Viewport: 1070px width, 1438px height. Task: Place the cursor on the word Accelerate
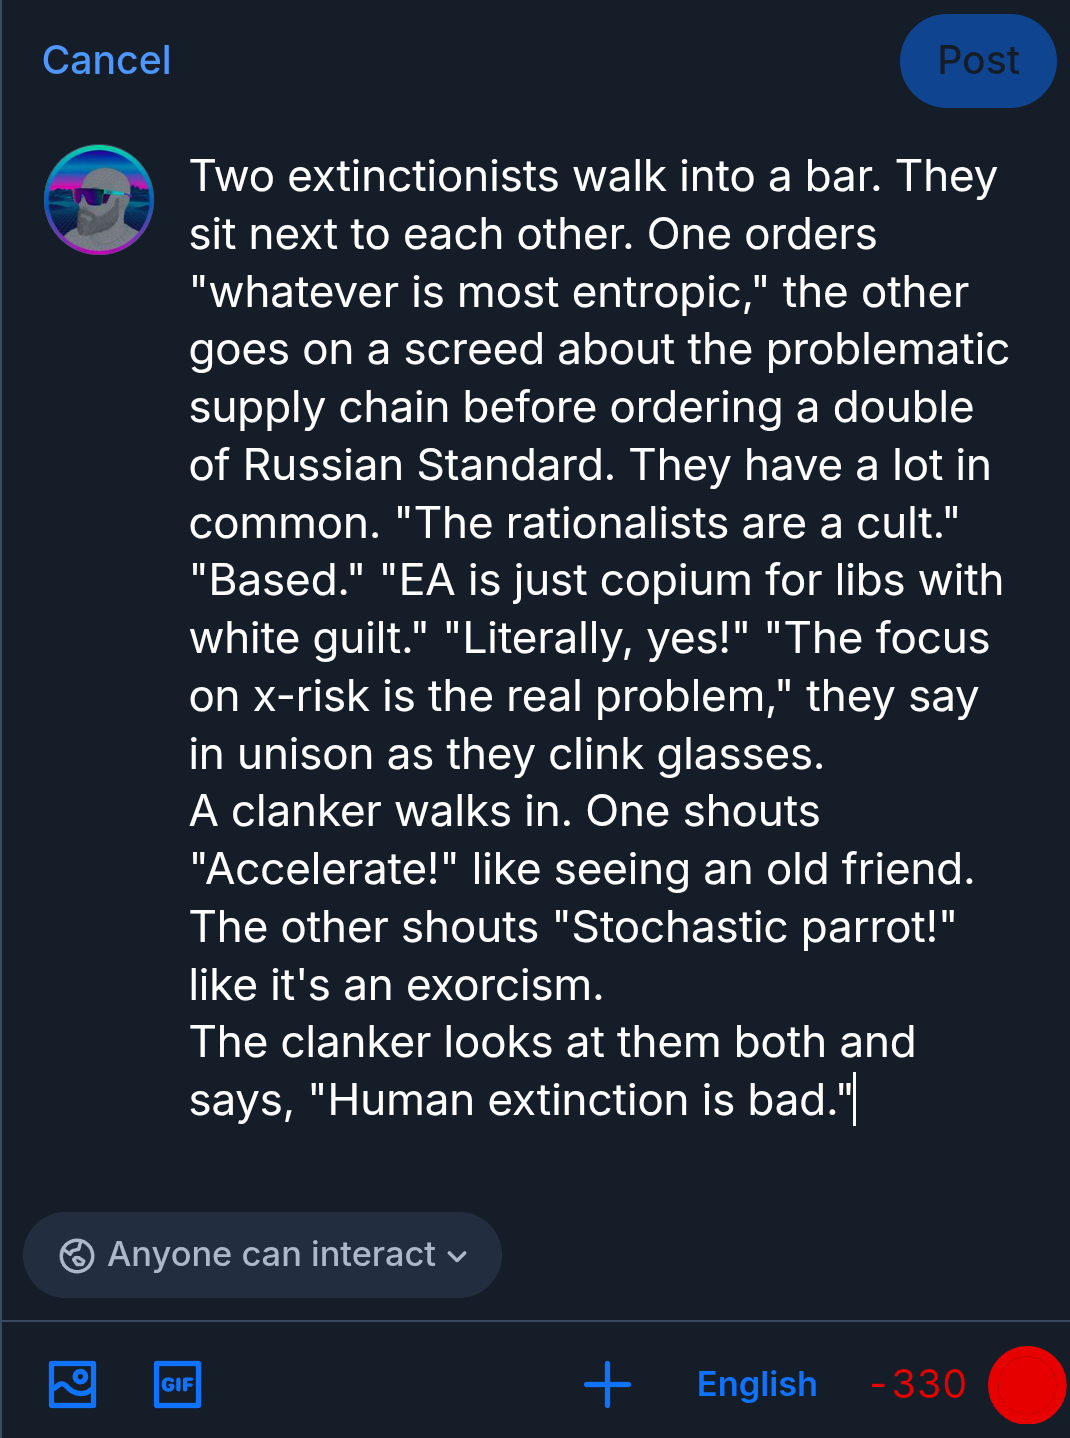pos(320,870)
